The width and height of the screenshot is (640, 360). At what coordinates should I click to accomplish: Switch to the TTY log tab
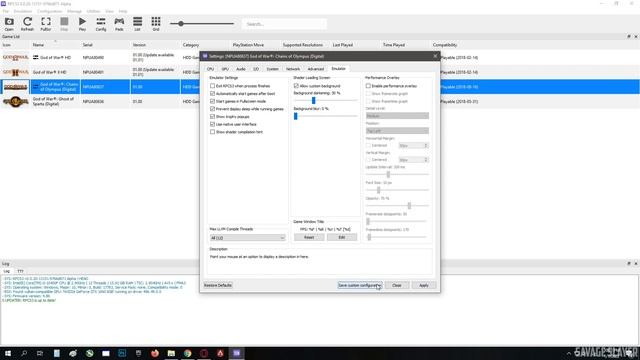point(20,271)
